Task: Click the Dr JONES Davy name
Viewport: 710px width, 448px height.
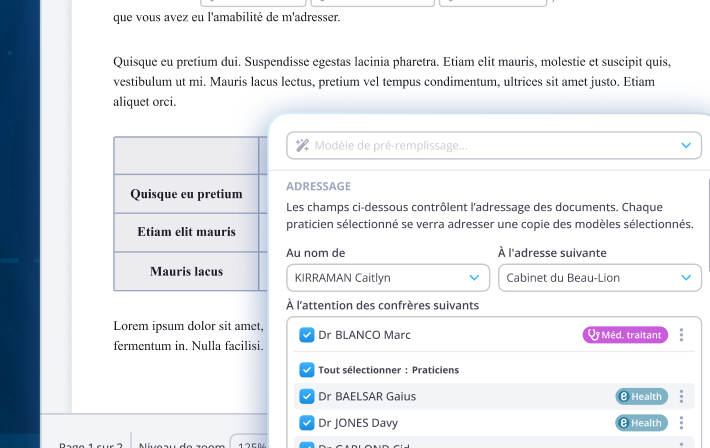Action: point(358,423)
